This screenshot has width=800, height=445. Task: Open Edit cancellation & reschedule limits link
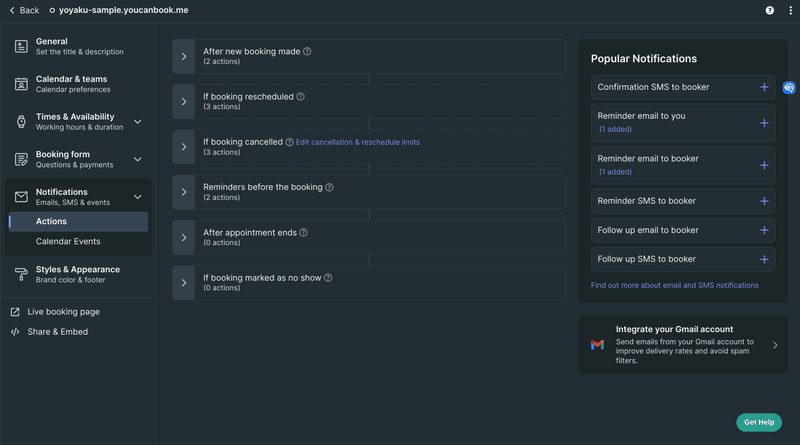point(358,142)
